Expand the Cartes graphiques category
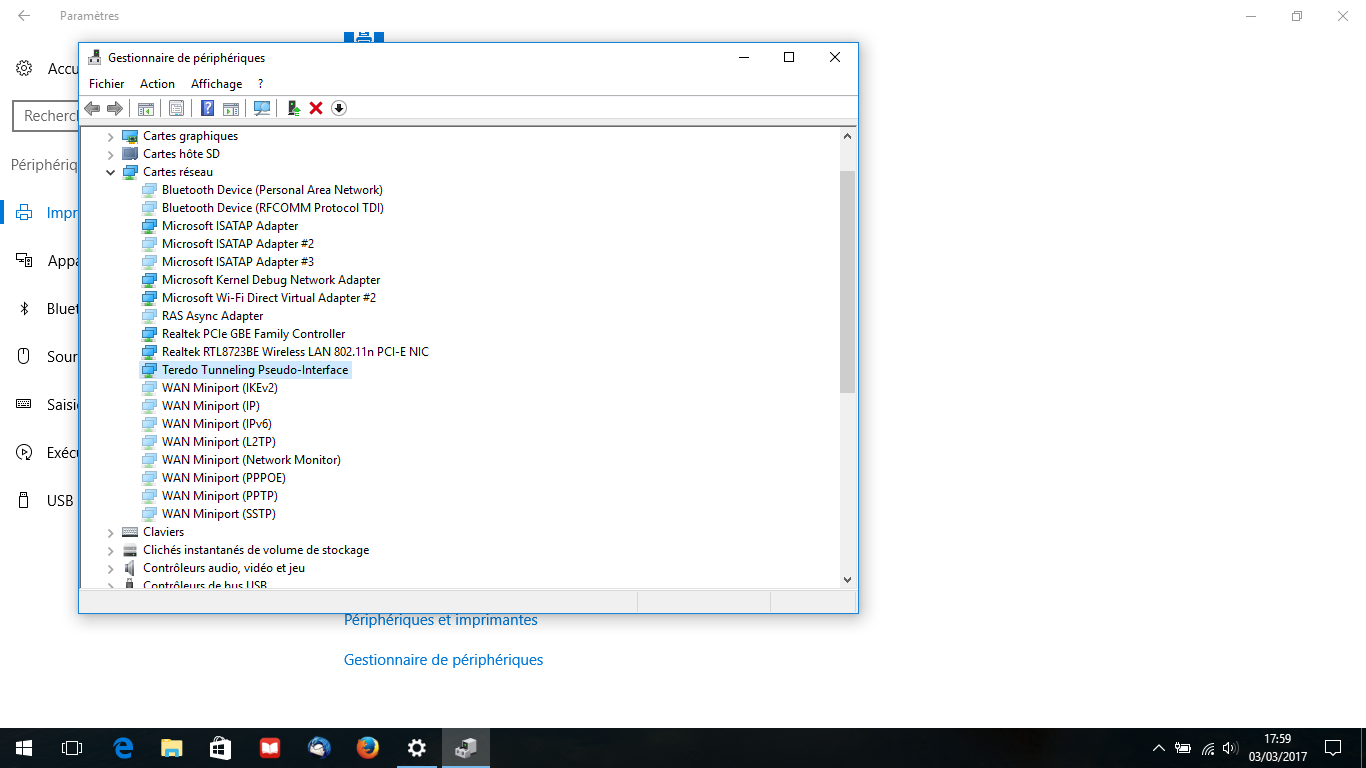1366x768 pixels. point(110,136)
